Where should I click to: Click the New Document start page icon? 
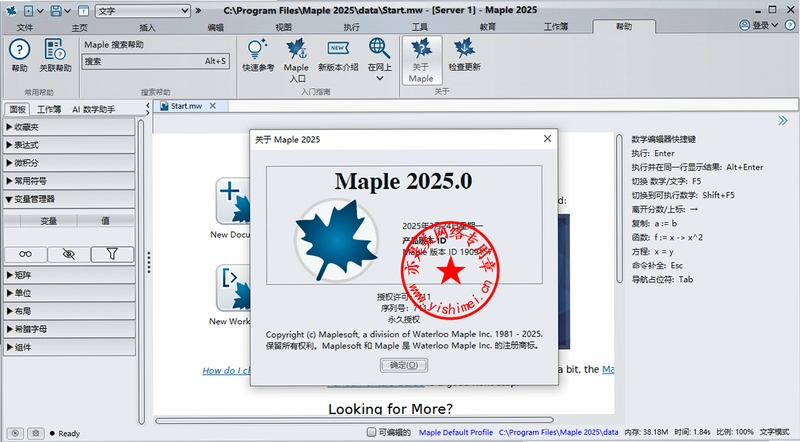233,201
